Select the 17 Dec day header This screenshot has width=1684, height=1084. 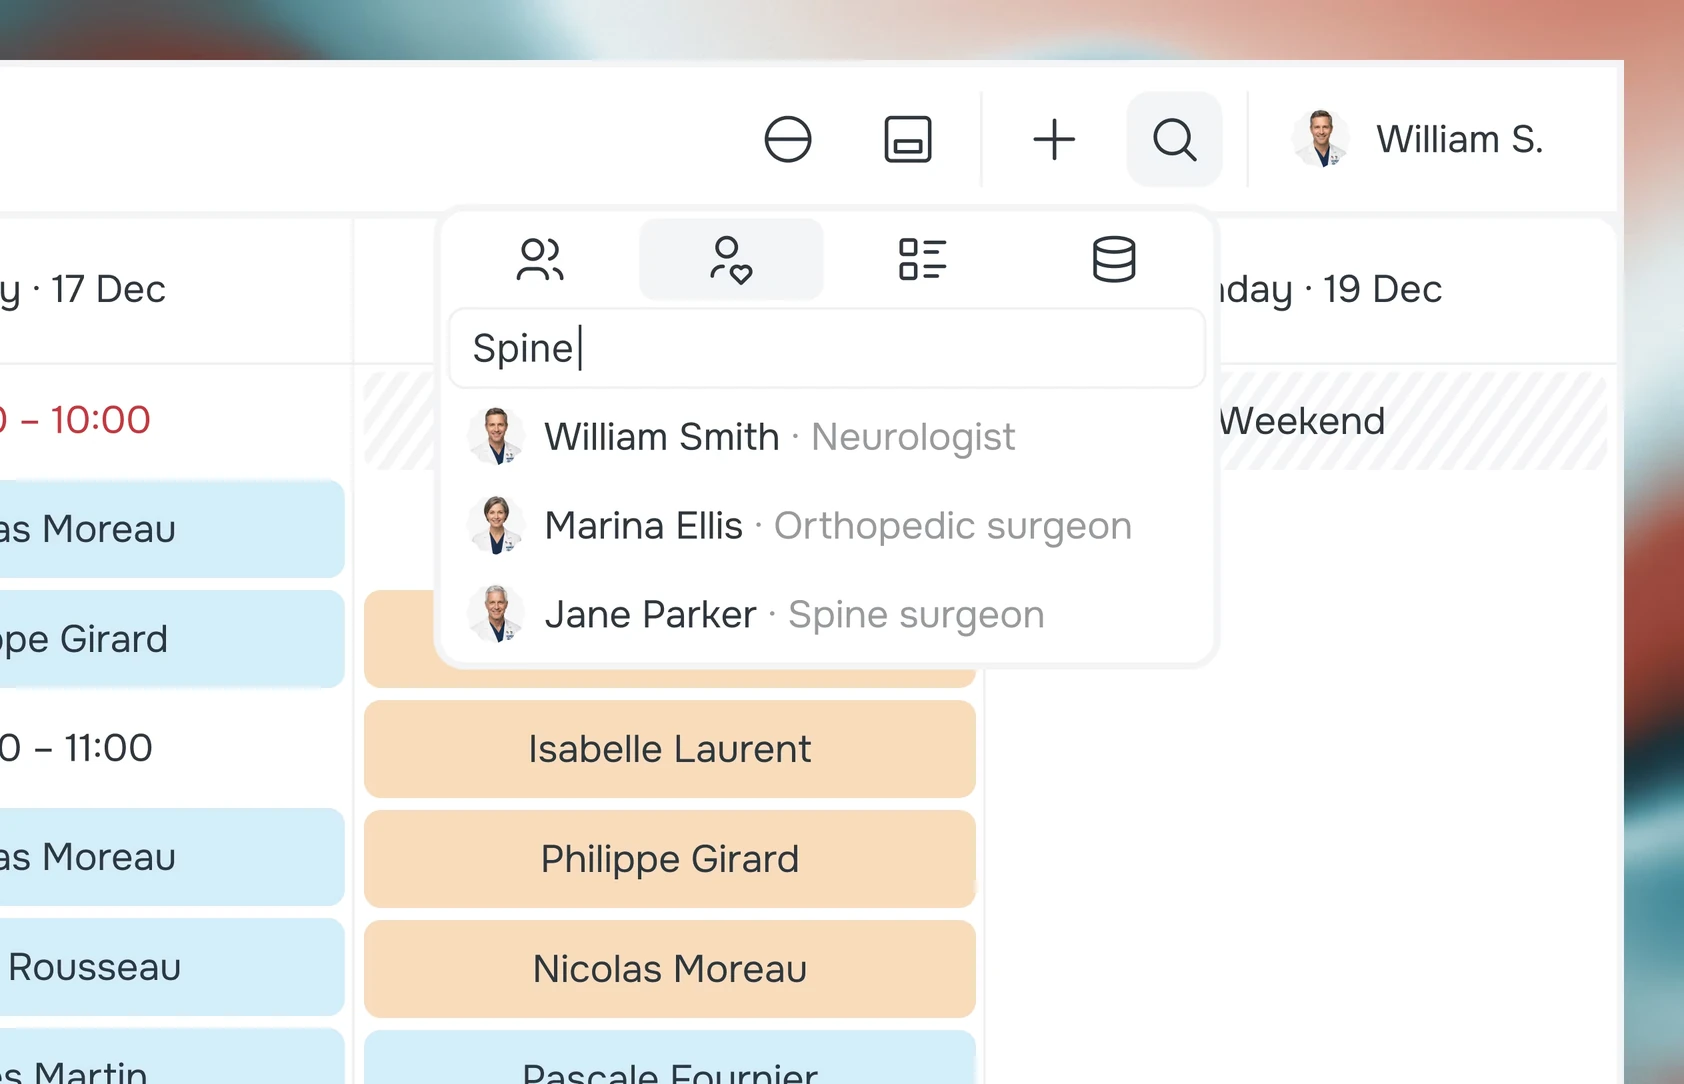pyautogui.click(x=83, y=289)
